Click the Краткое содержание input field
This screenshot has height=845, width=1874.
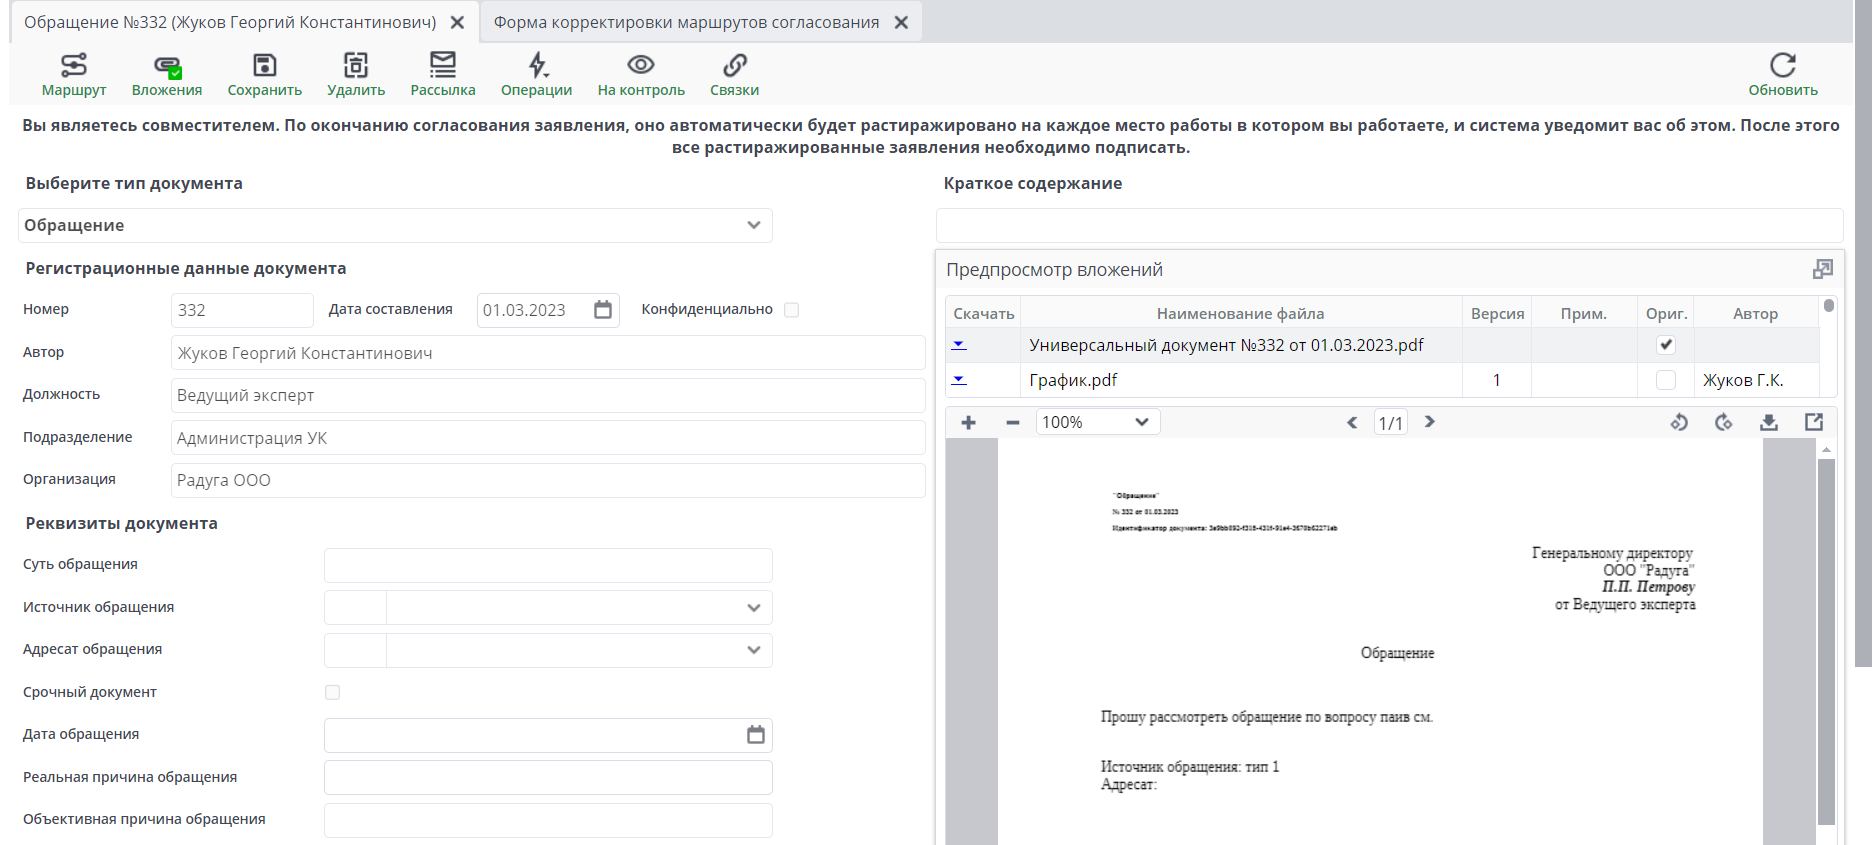tap(1388, 225)
